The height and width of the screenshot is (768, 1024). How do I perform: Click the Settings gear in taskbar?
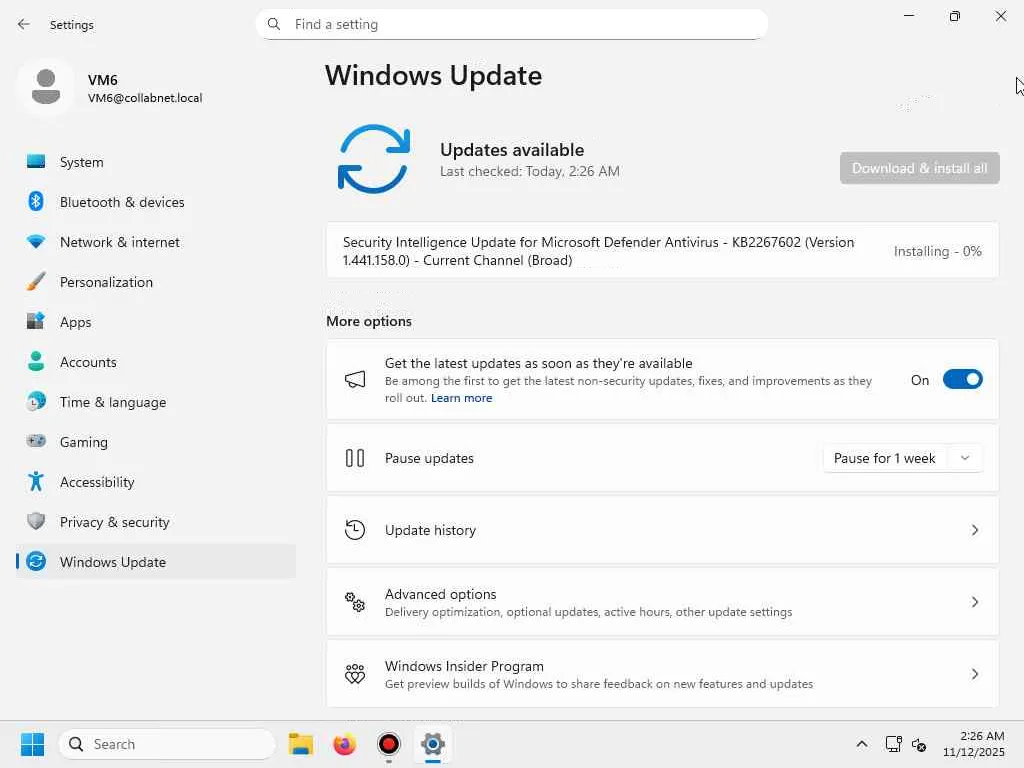click(432, 744)
